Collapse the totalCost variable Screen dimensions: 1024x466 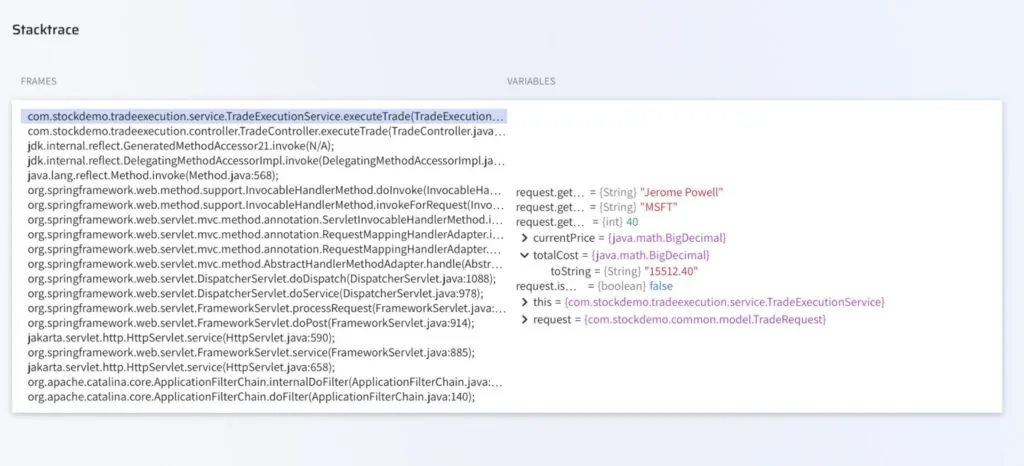click(524, 255)
